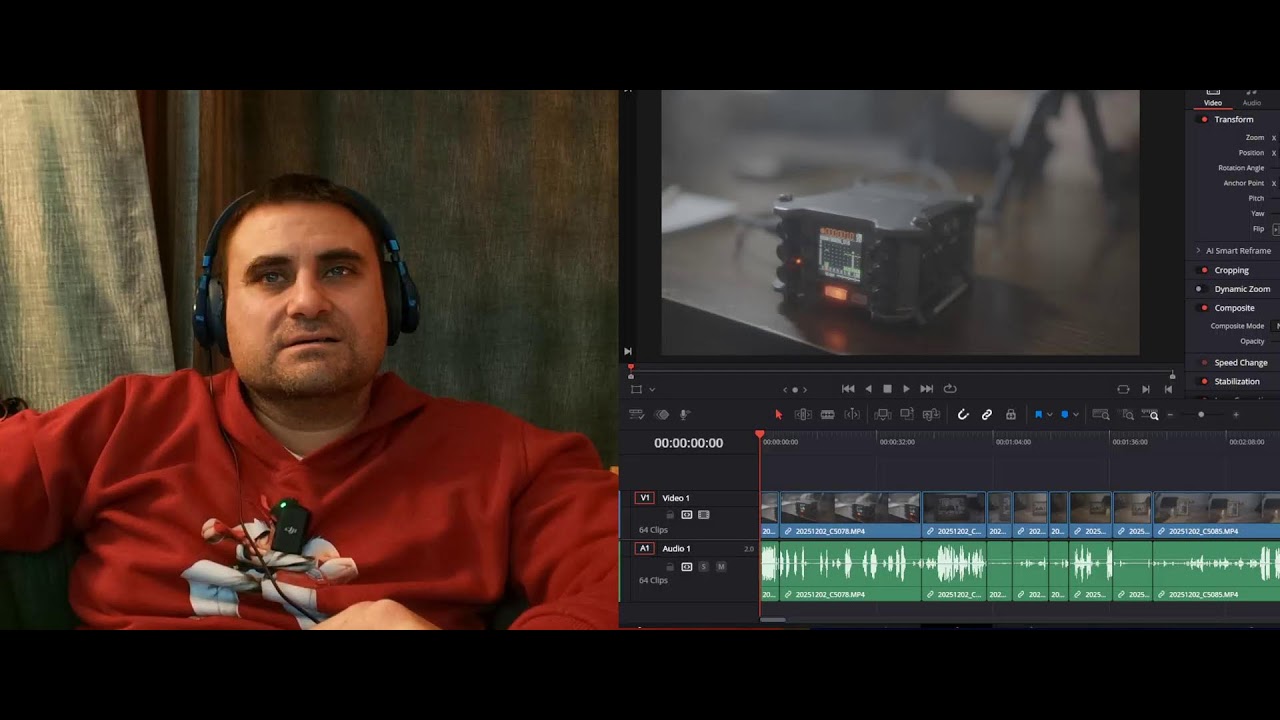Toggle the Cropping enable switch
Viewport: 1280px width, 720px height.
1204,270
